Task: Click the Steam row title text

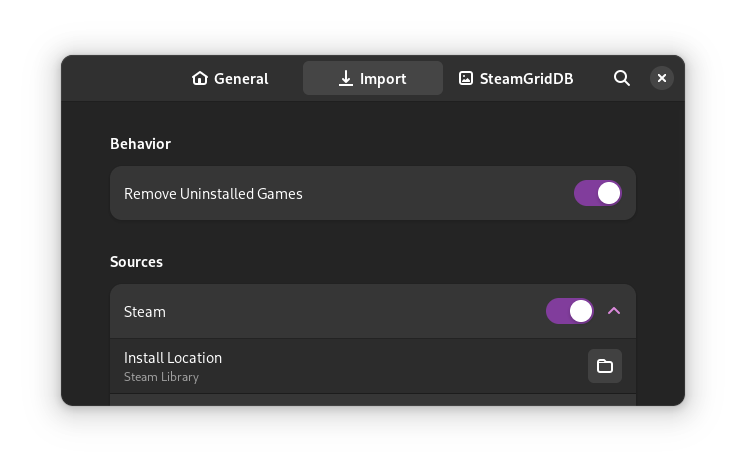Action: 145,312
